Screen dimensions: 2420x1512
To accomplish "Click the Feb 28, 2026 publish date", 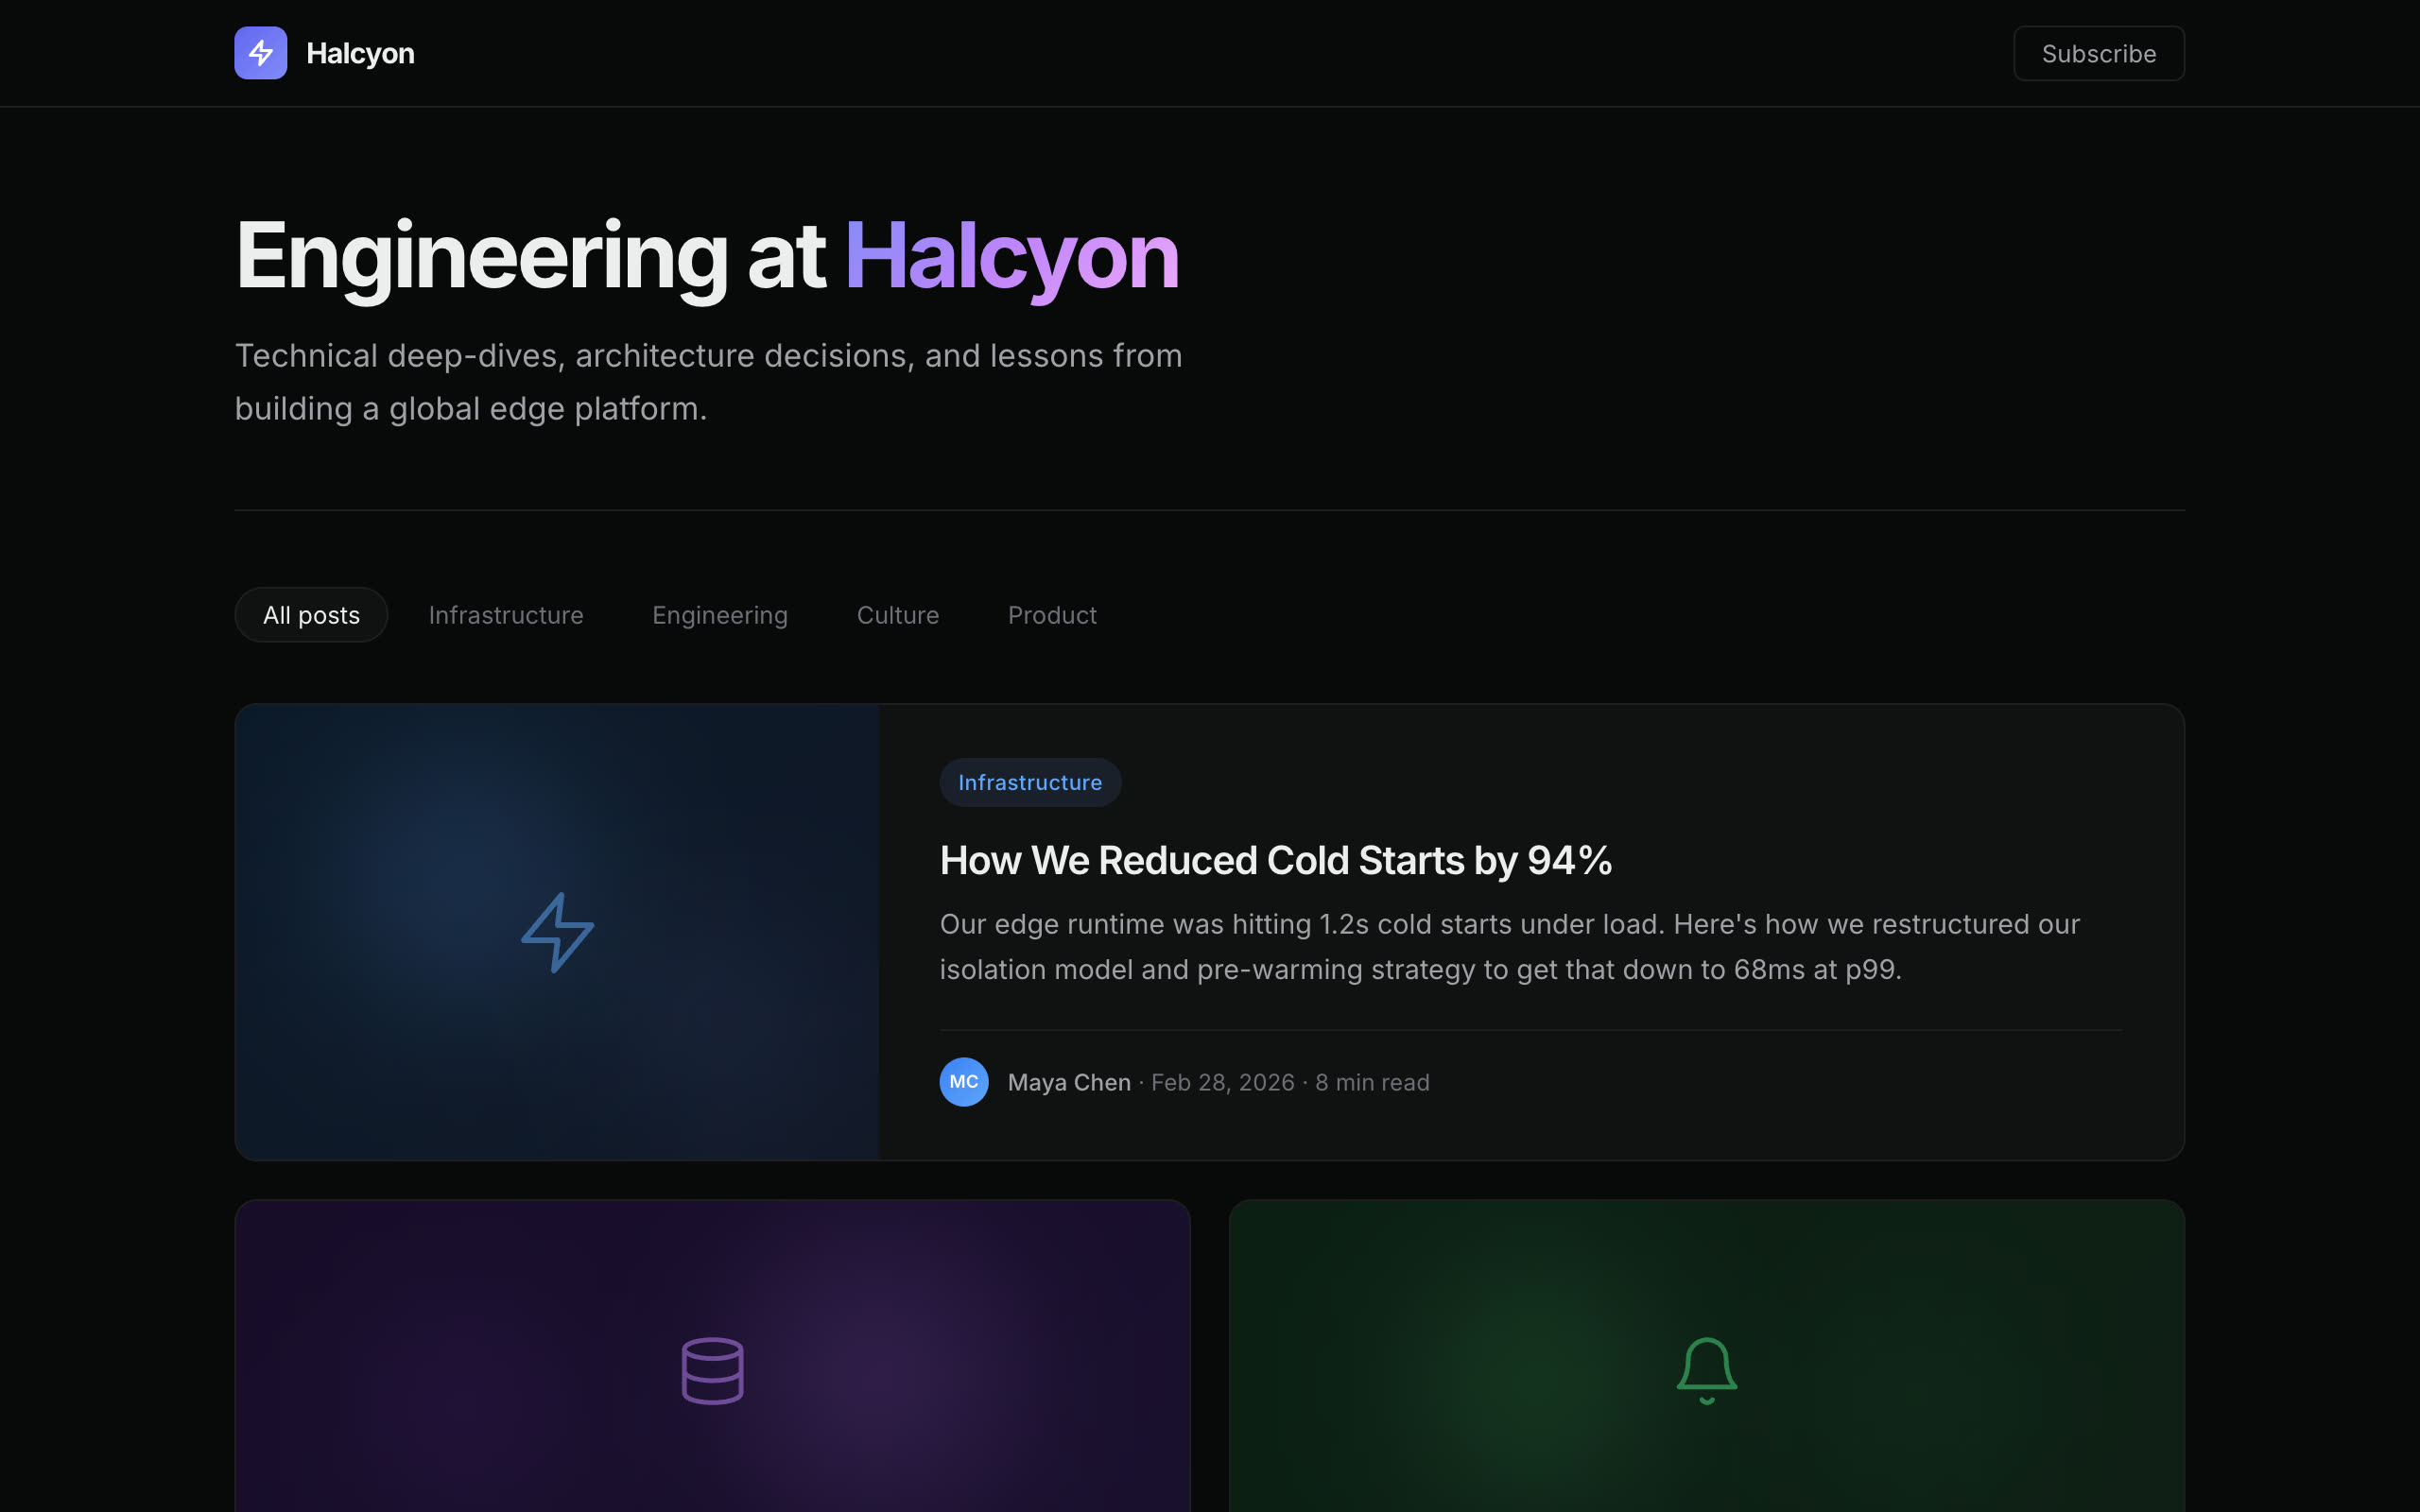I will pyautogui.click(x=1221, y=1081).
